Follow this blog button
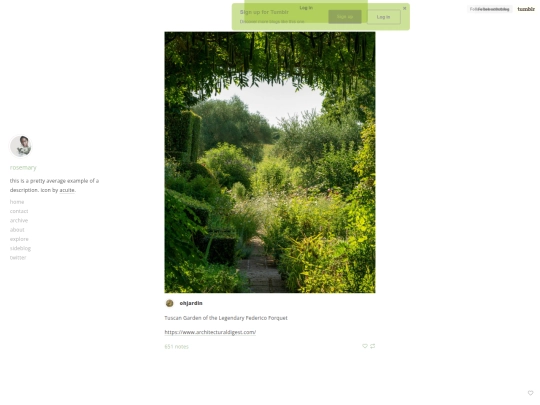540x405 pixels. [489, 9]
